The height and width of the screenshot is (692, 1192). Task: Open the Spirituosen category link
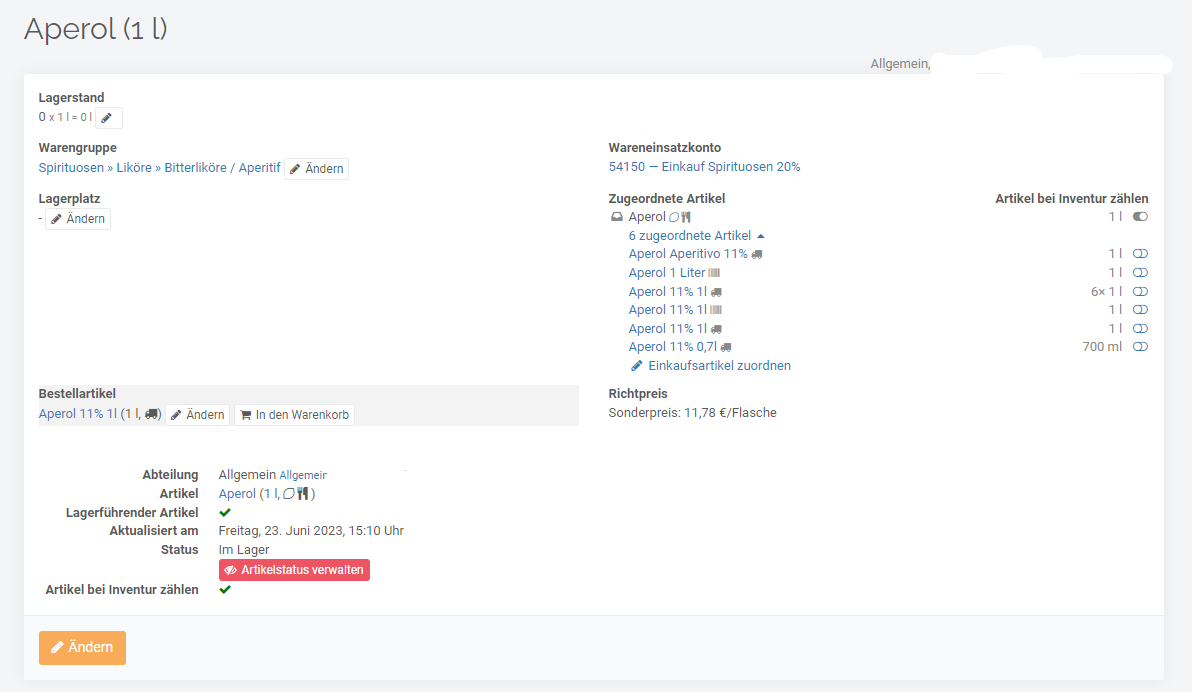[x=71, y=167]
